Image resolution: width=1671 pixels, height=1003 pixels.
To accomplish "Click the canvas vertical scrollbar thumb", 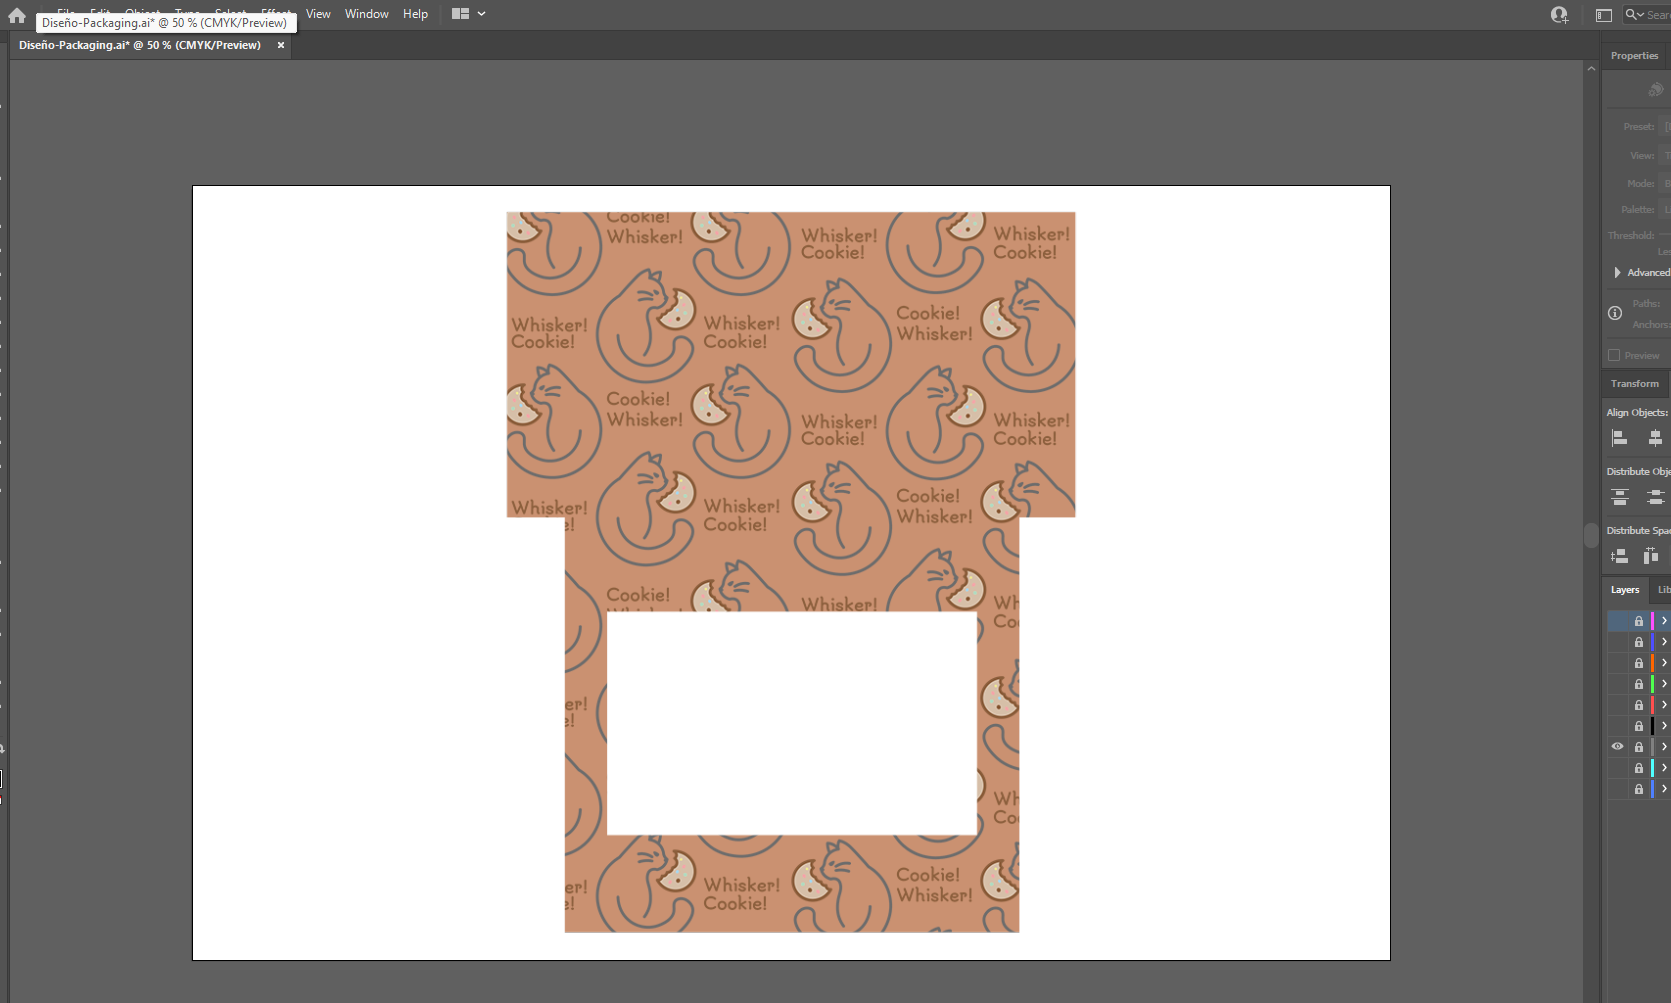I will point(1590,535).
